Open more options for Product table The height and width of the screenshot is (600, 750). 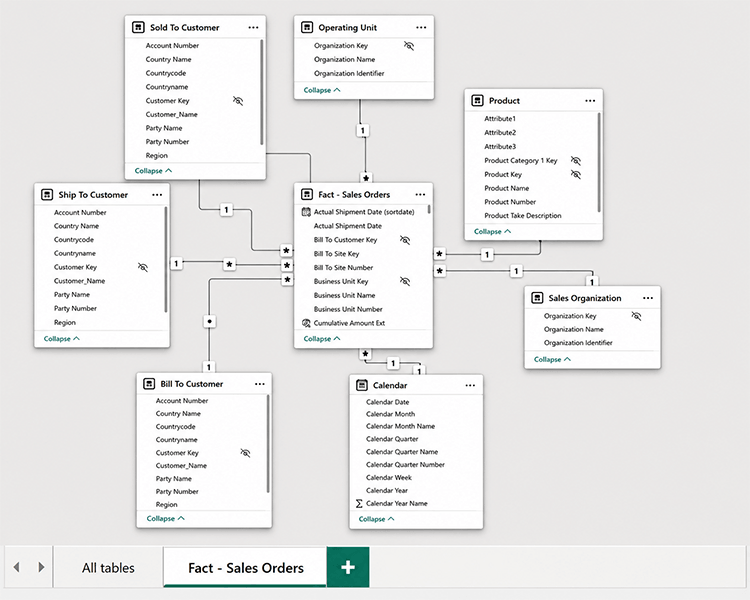point(590,100)
